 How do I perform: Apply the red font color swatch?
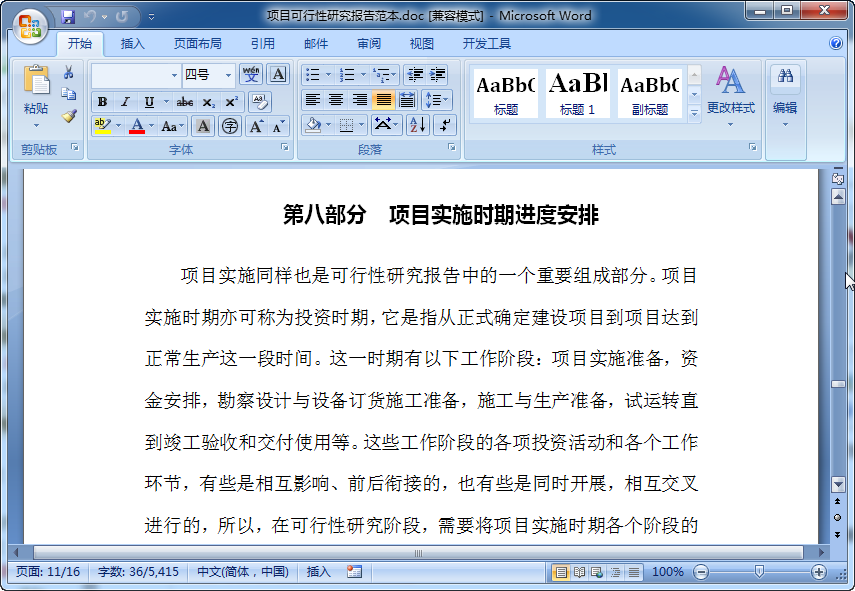137,126
